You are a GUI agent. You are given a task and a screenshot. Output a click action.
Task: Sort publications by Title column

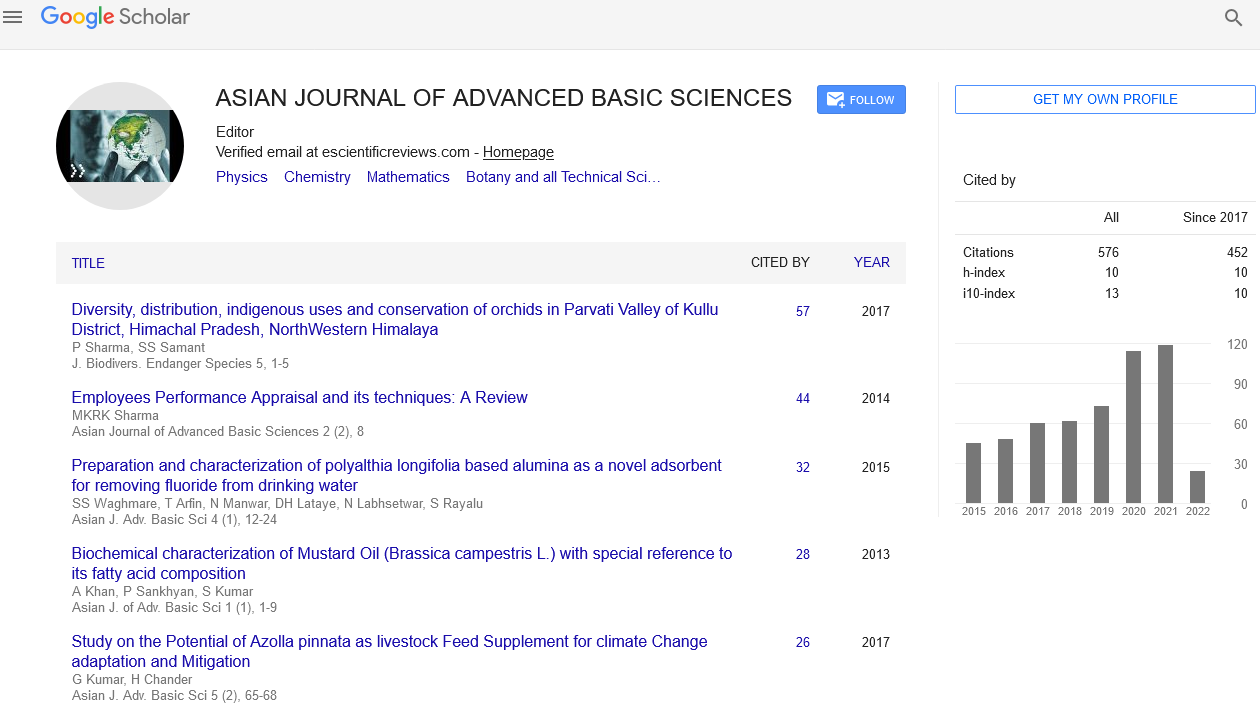point(88,263)
